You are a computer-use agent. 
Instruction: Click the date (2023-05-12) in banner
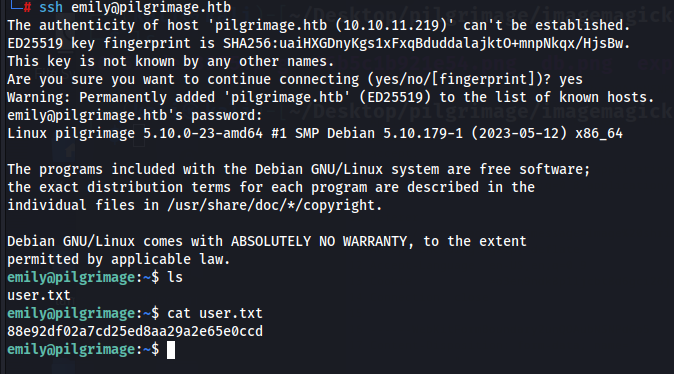tap(519, 134)
